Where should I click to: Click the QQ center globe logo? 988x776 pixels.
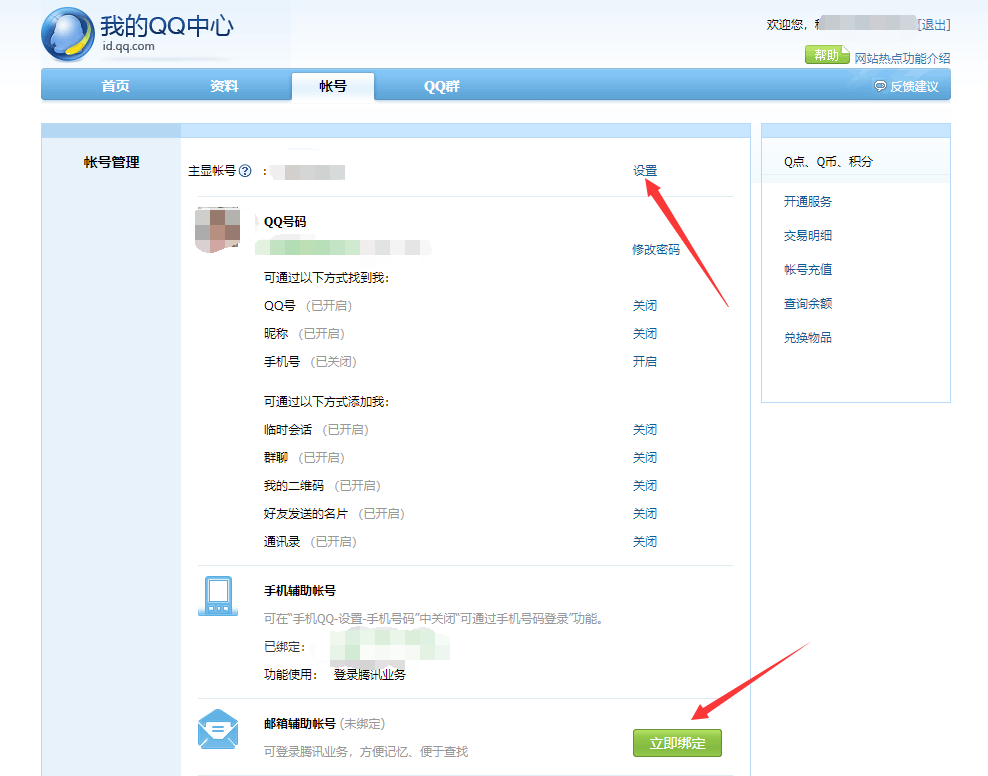67,35
